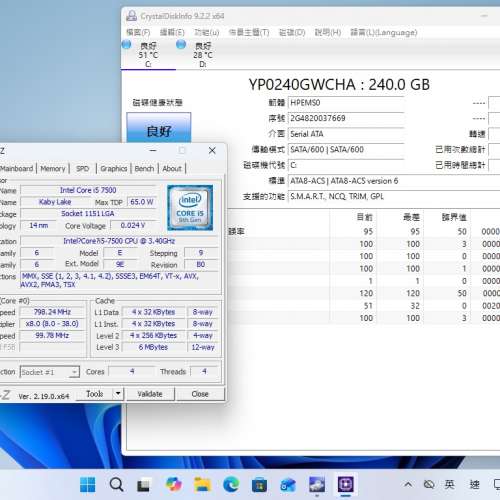
Task: Open File Explorer from the taskbar
Action: tap(202, 484)
